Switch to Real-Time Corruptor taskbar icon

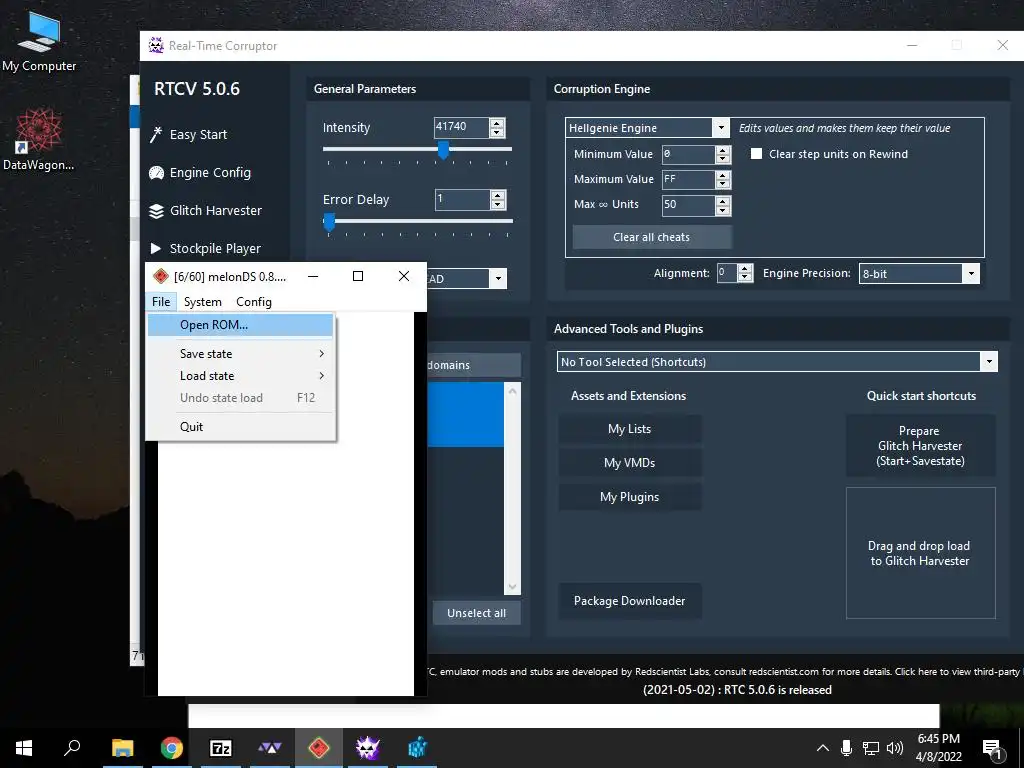(x=368, y=748)
